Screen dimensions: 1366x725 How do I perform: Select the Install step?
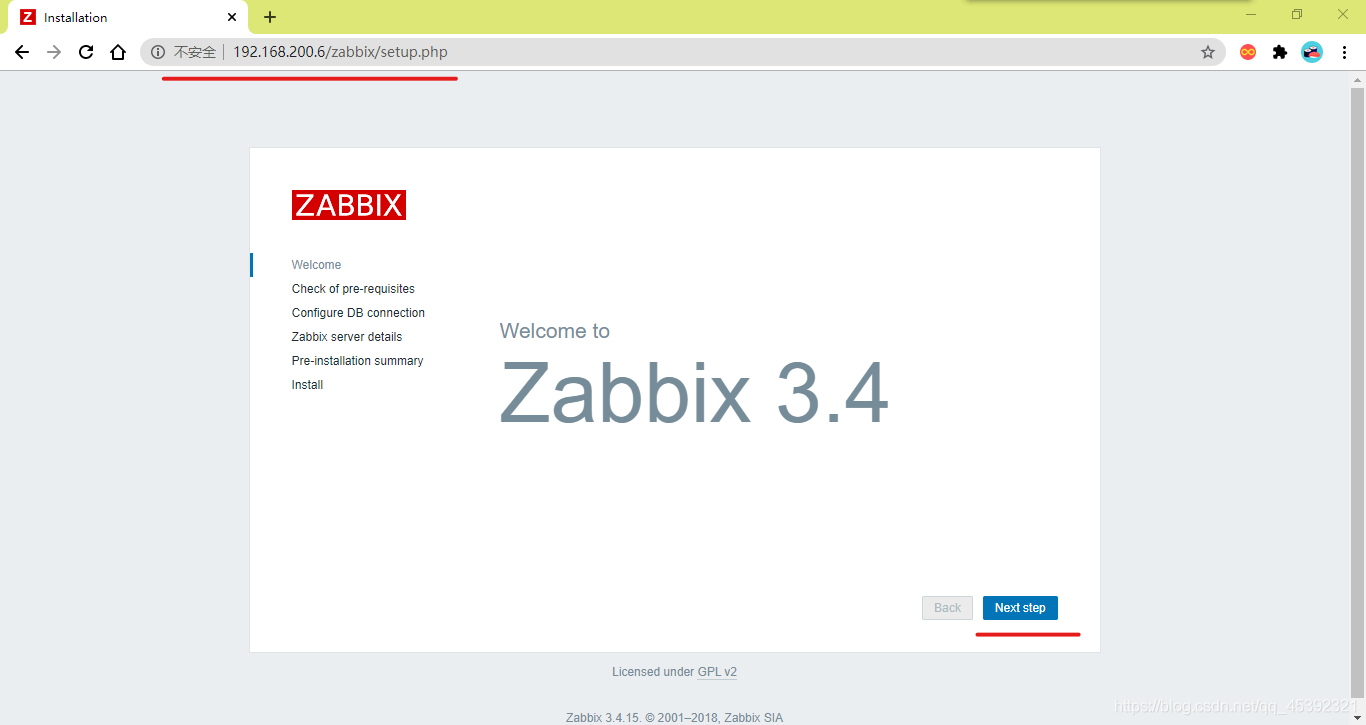pyautogui.click(x=307, y=385)
